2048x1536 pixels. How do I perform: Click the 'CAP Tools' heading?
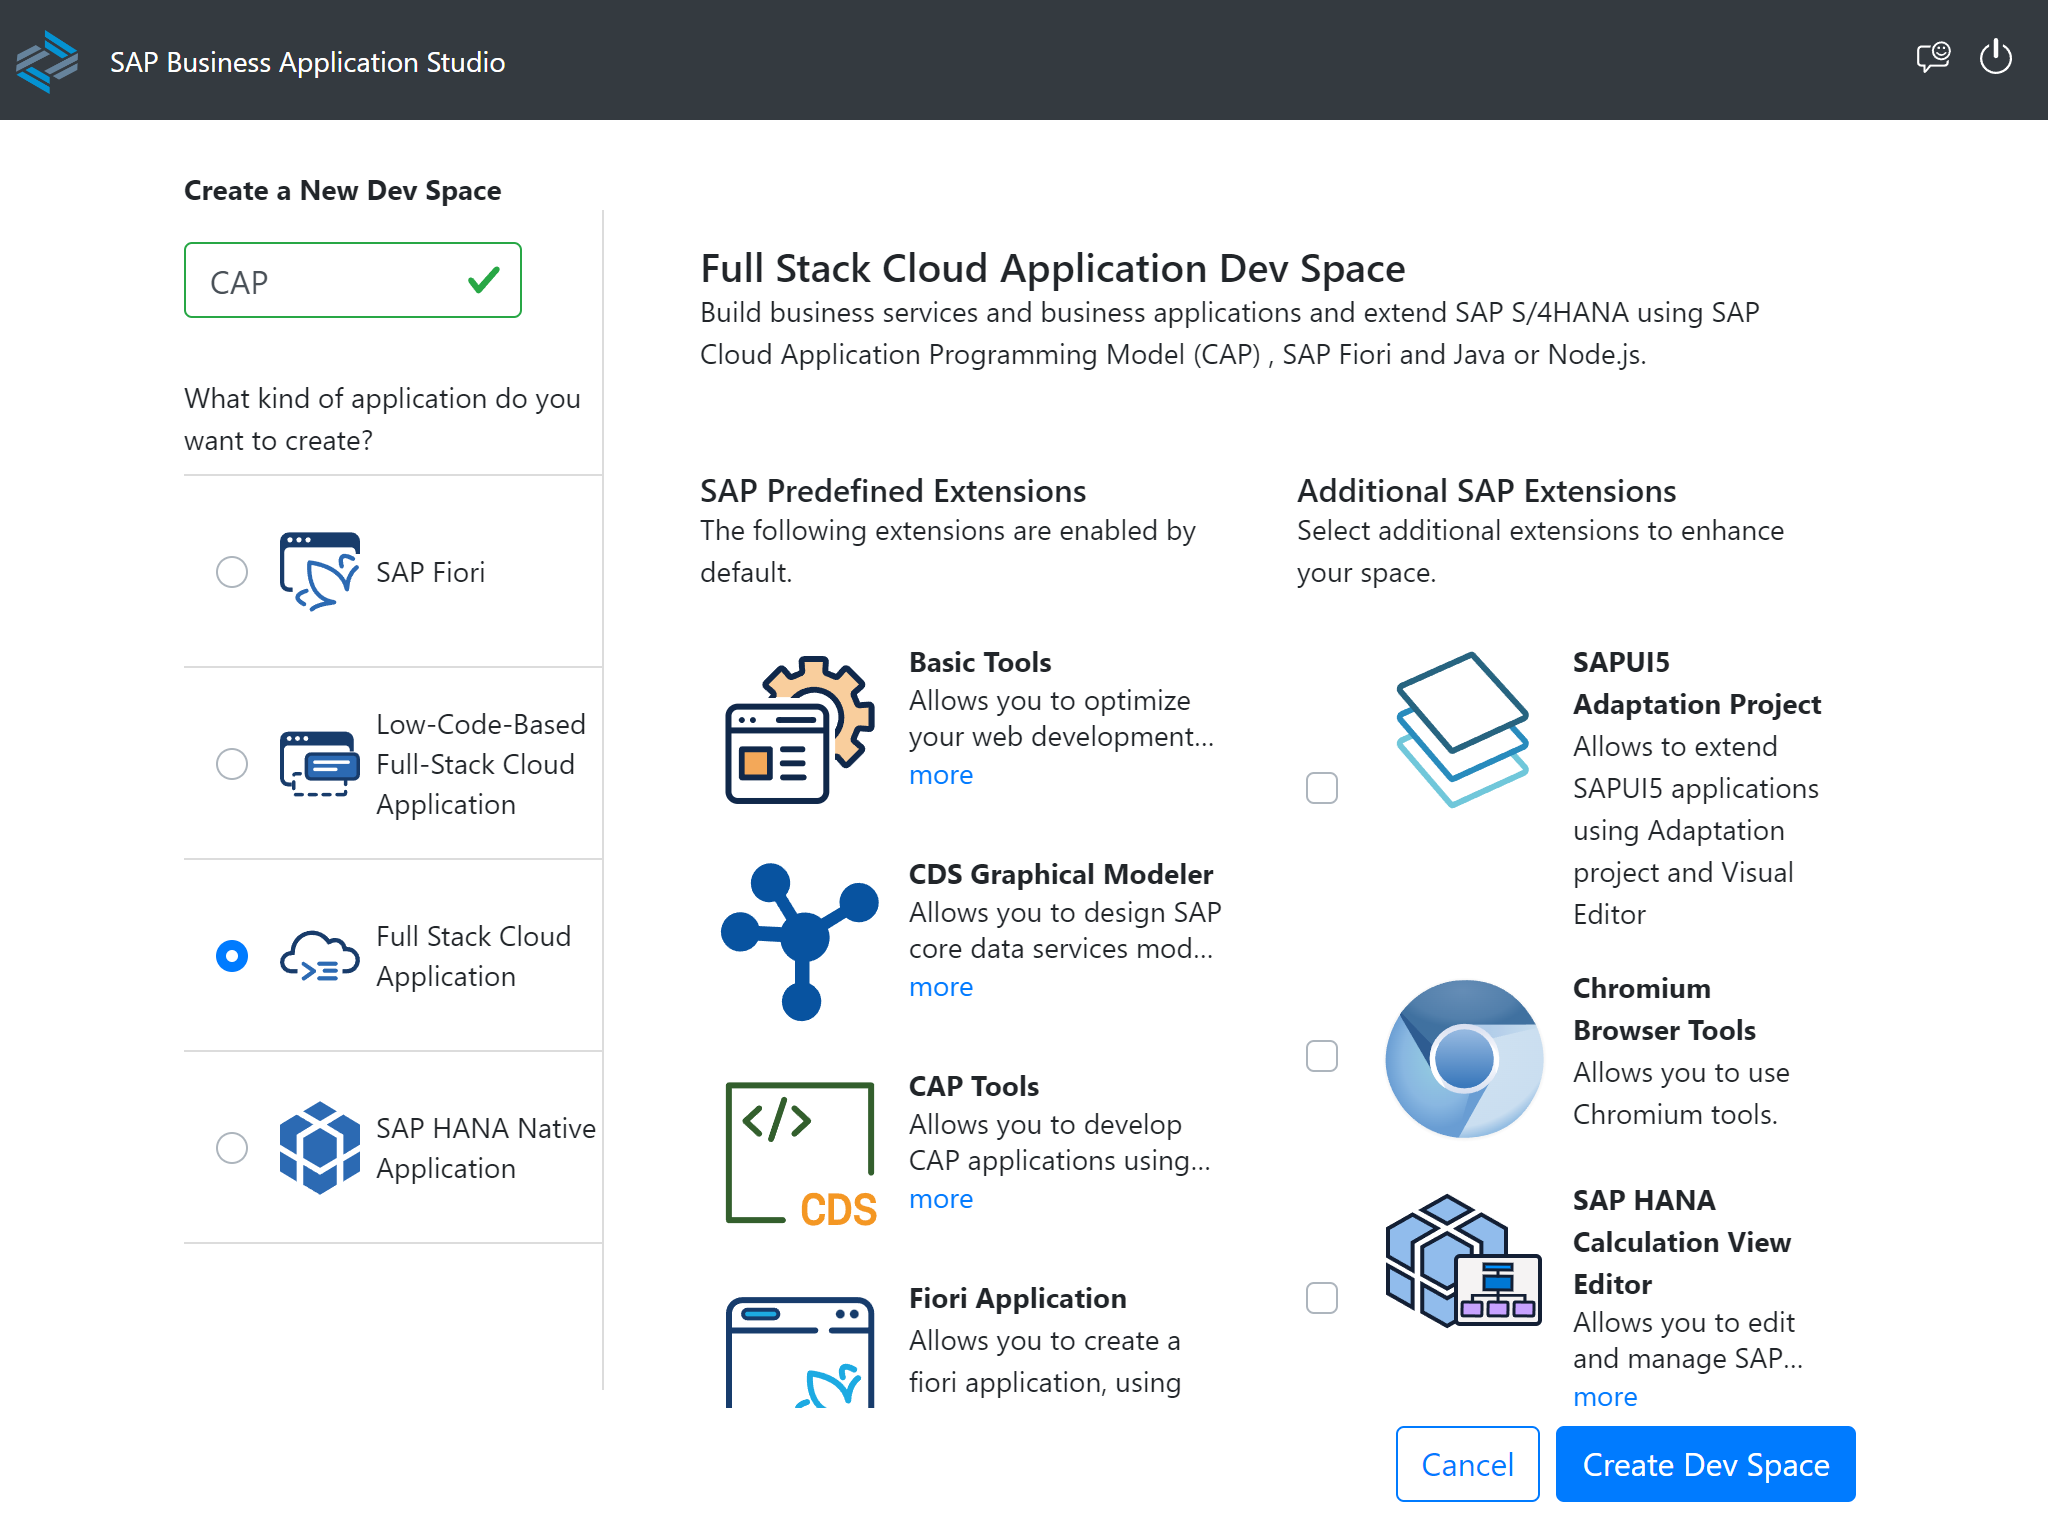tap(974, 1086)
